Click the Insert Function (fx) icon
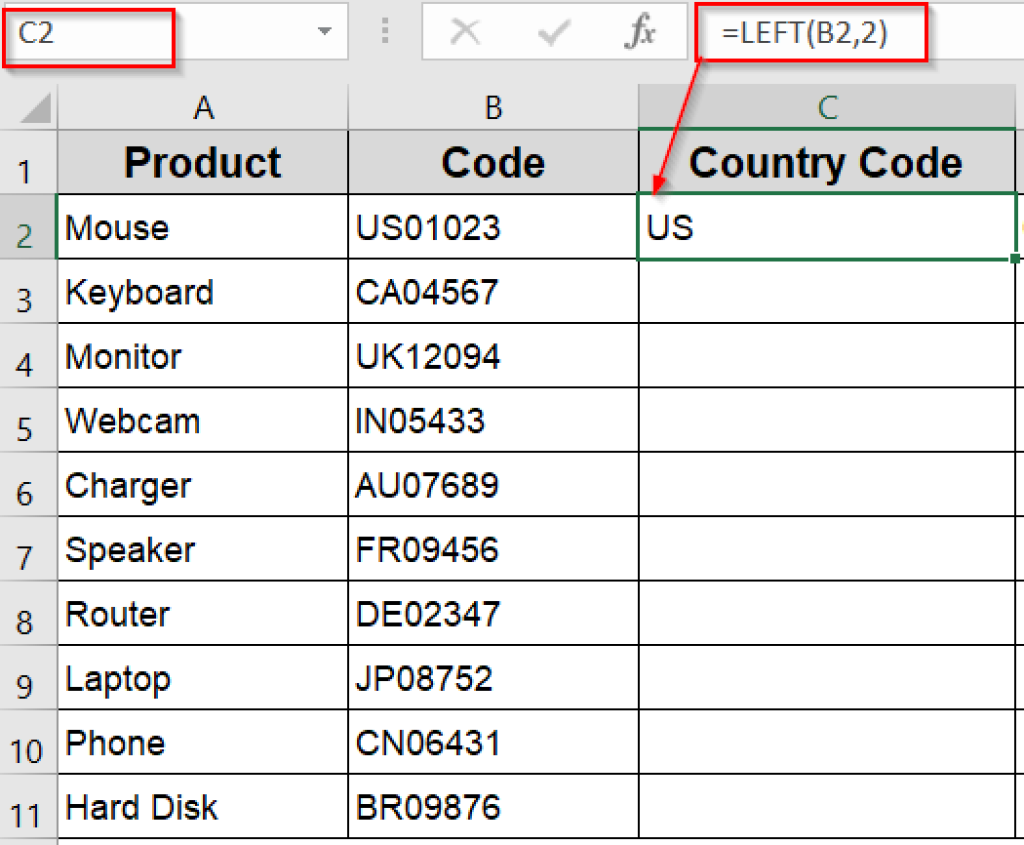This screenshot has width=1024, height=845. click(x=642, y=32)
